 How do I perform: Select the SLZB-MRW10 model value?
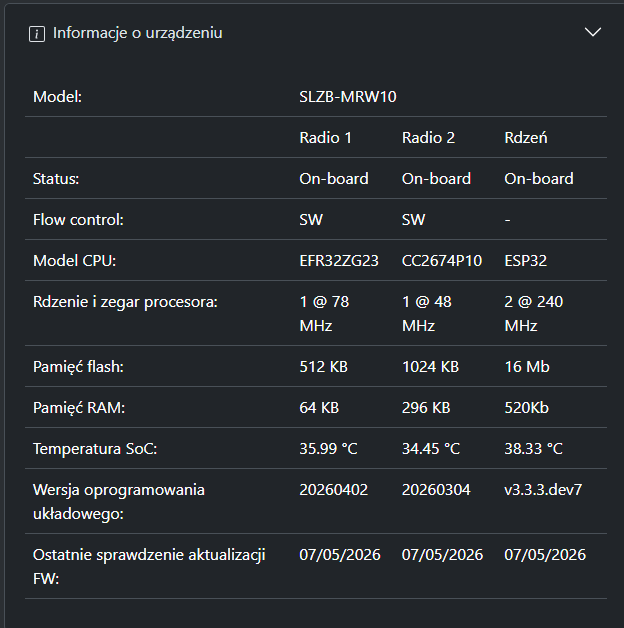pos(348,97)
